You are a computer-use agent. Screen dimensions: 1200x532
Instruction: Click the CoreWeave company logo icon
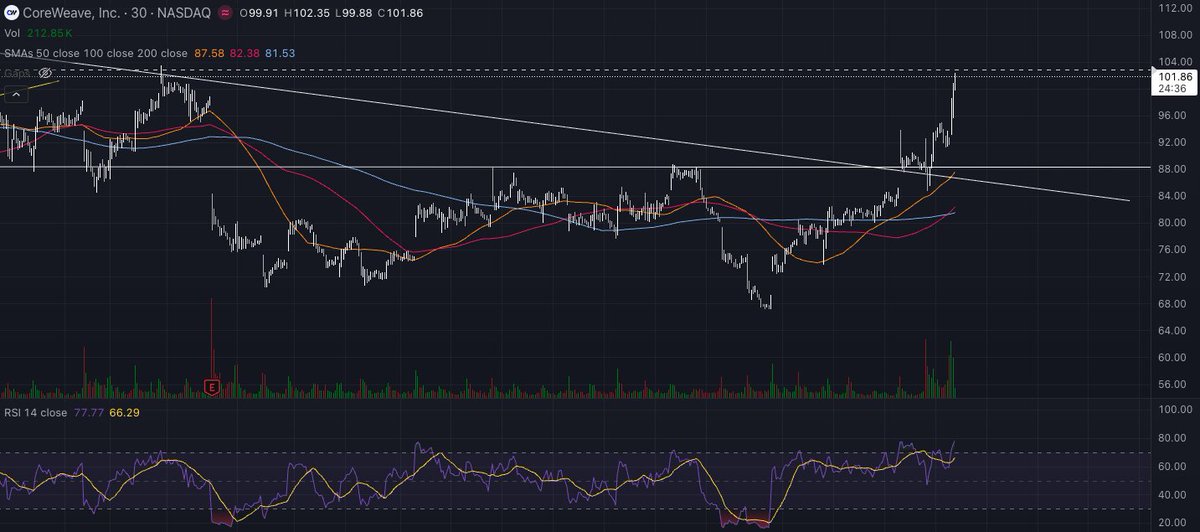point(10,11)
